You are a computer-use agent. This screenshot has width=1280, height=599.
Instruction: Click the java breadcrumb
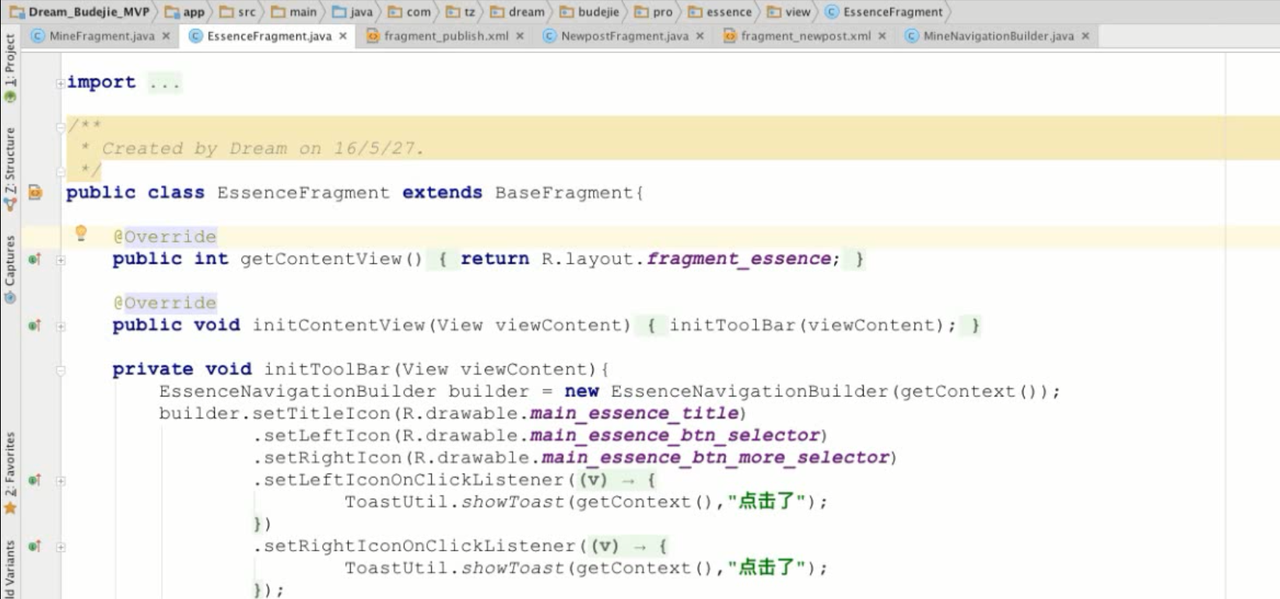[352, 12]
